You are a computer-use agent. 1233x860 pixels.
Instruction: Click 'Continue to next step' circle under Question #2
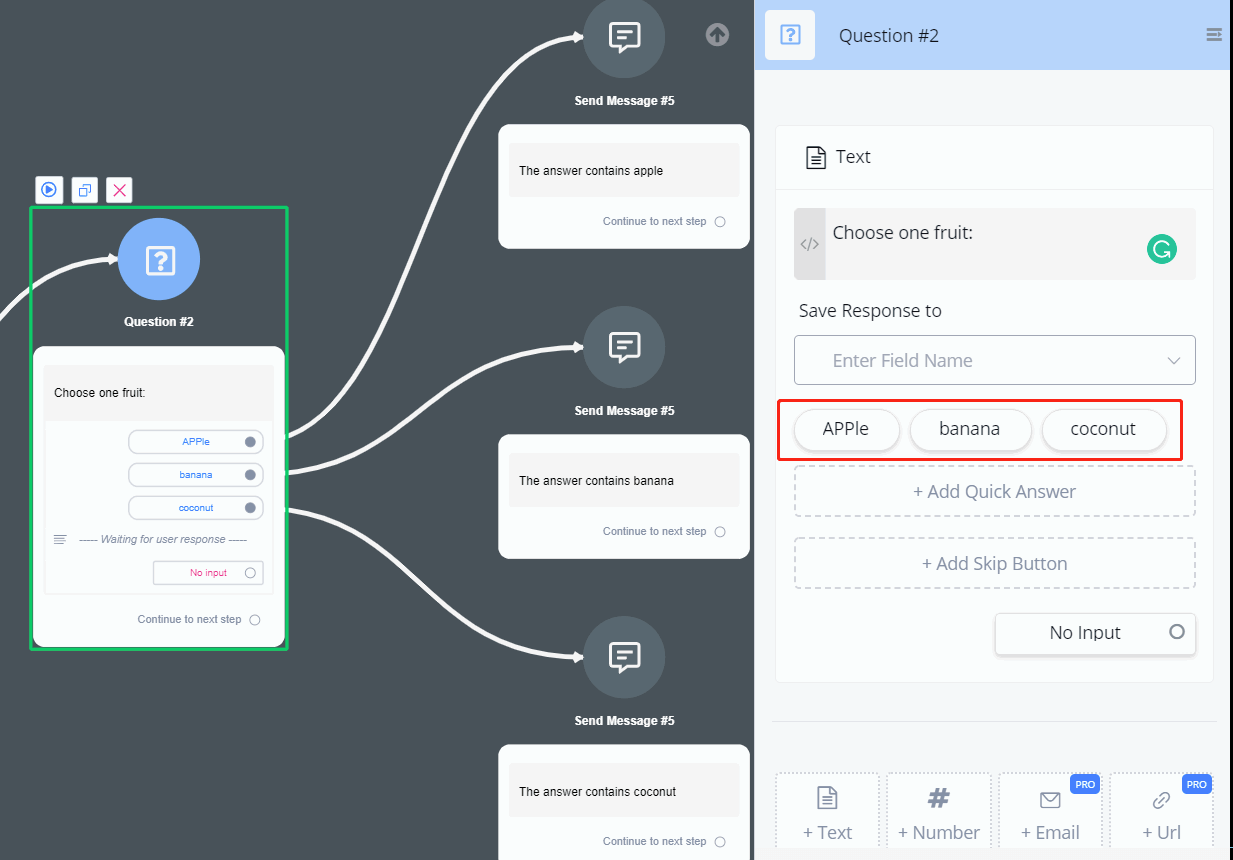tap(255, 620)
